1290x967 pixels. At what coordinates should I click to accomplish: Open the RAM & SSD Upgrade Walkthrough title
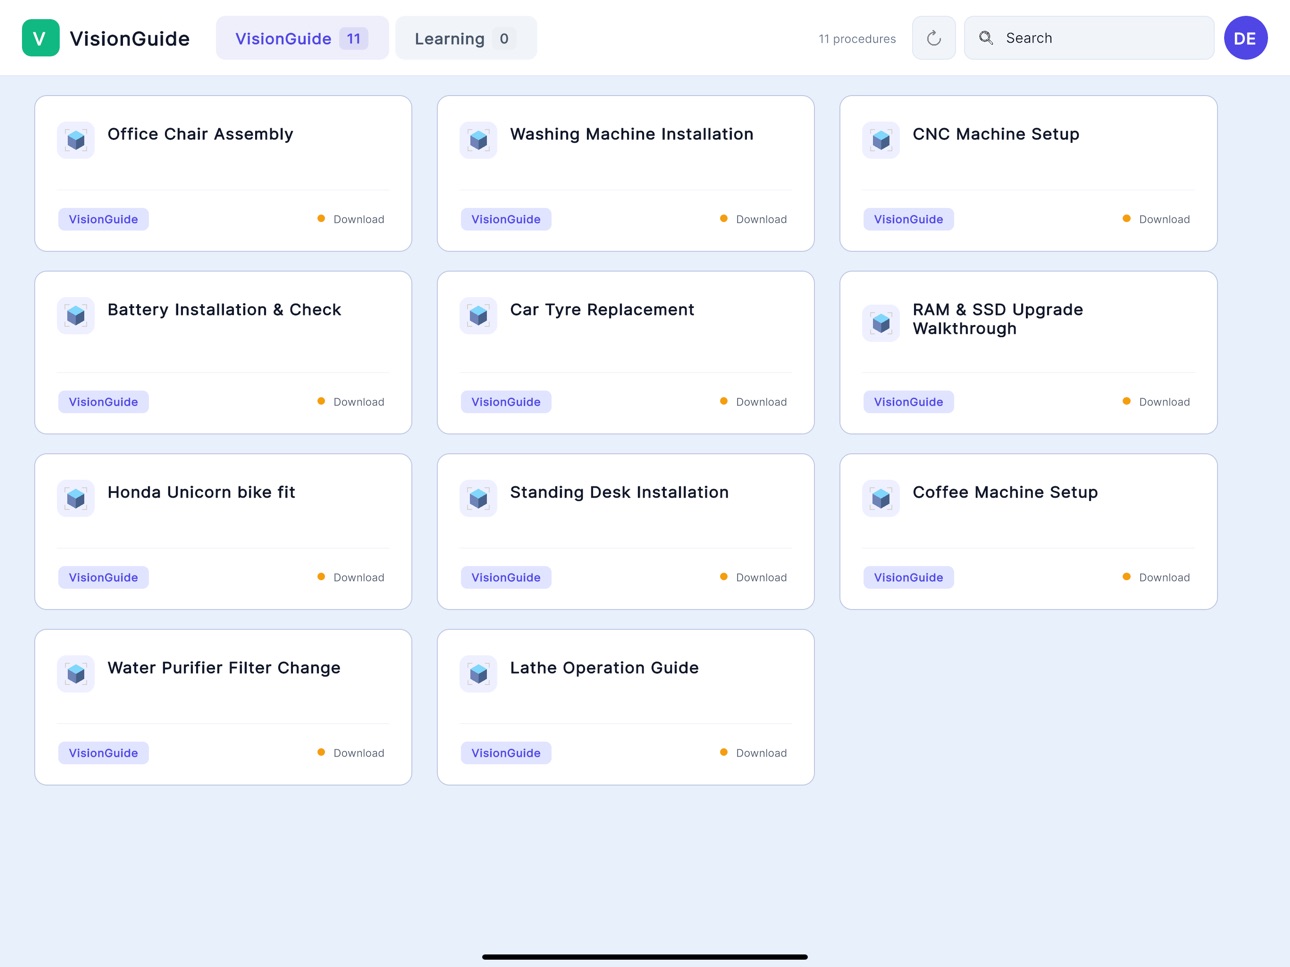click(998, 319)
